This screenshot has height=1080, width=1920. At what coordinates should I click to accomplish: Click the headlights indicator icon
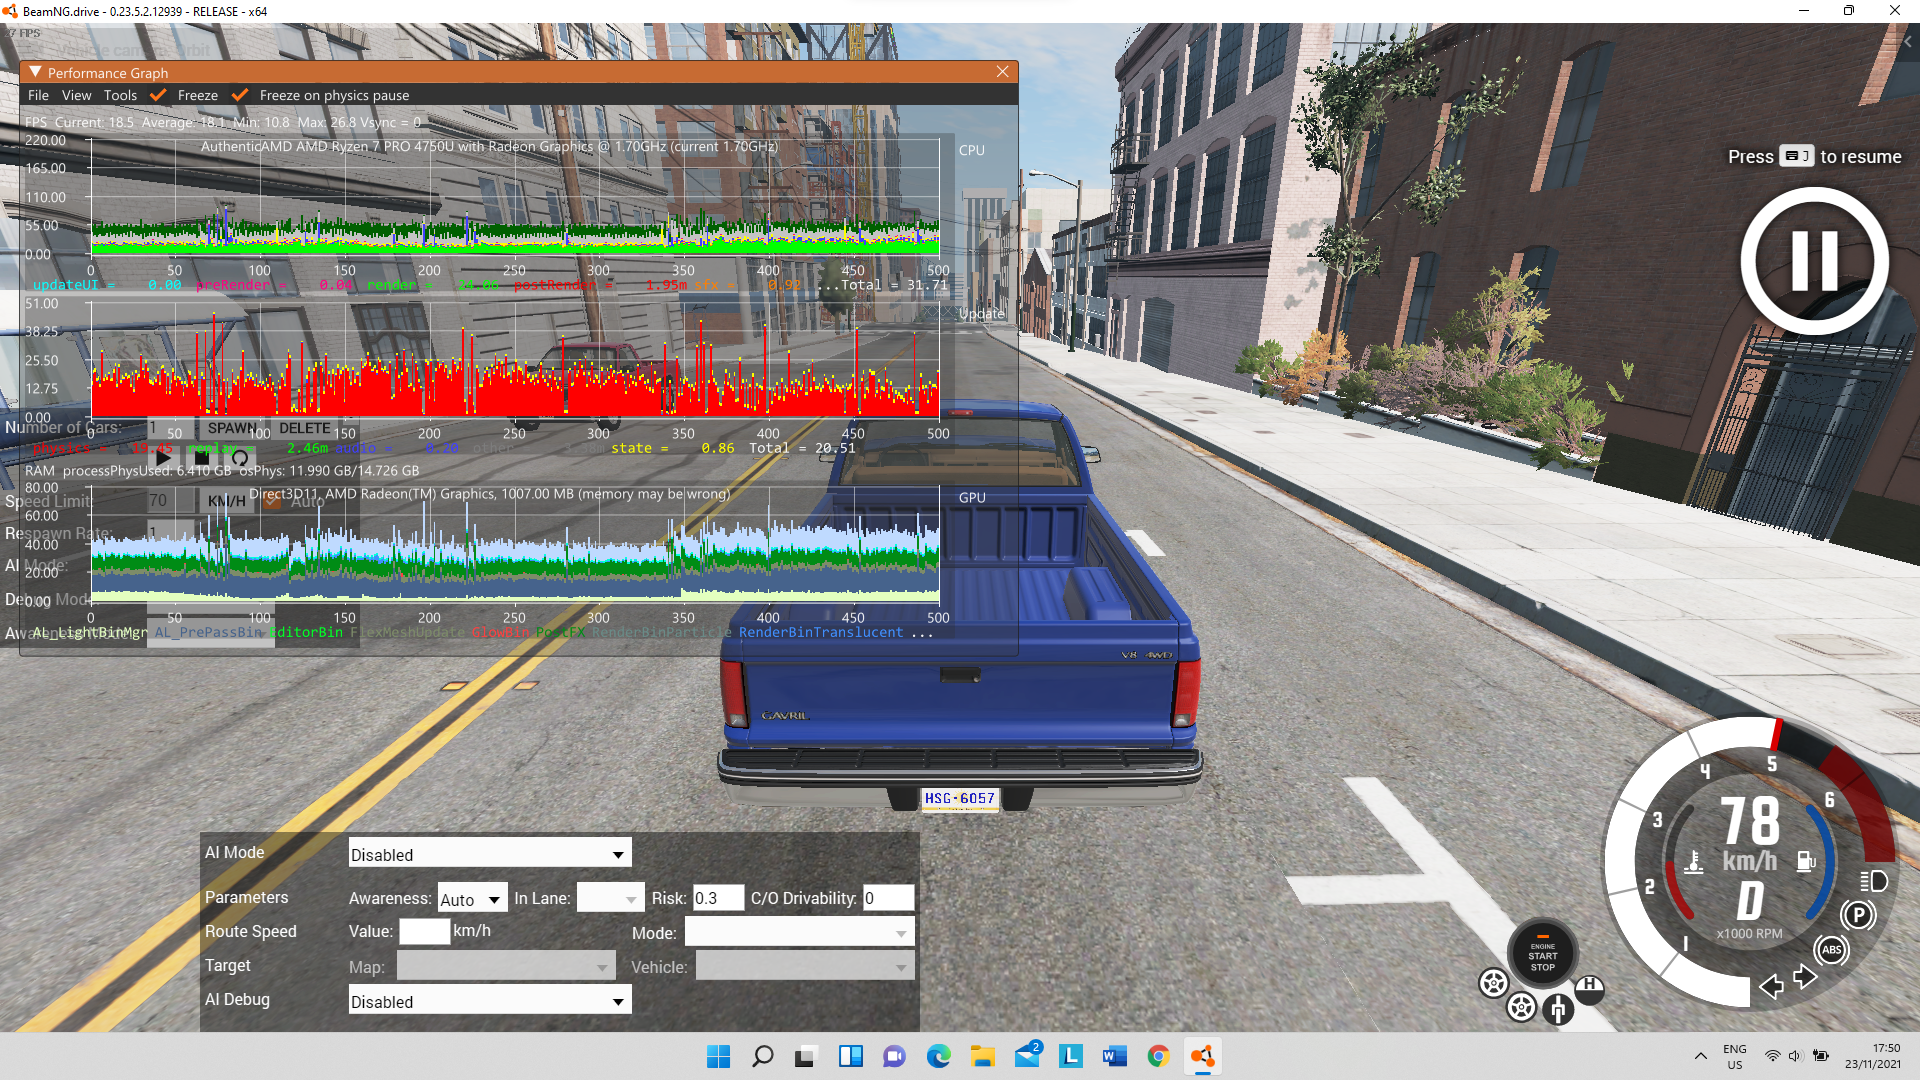coord(1874,881)
